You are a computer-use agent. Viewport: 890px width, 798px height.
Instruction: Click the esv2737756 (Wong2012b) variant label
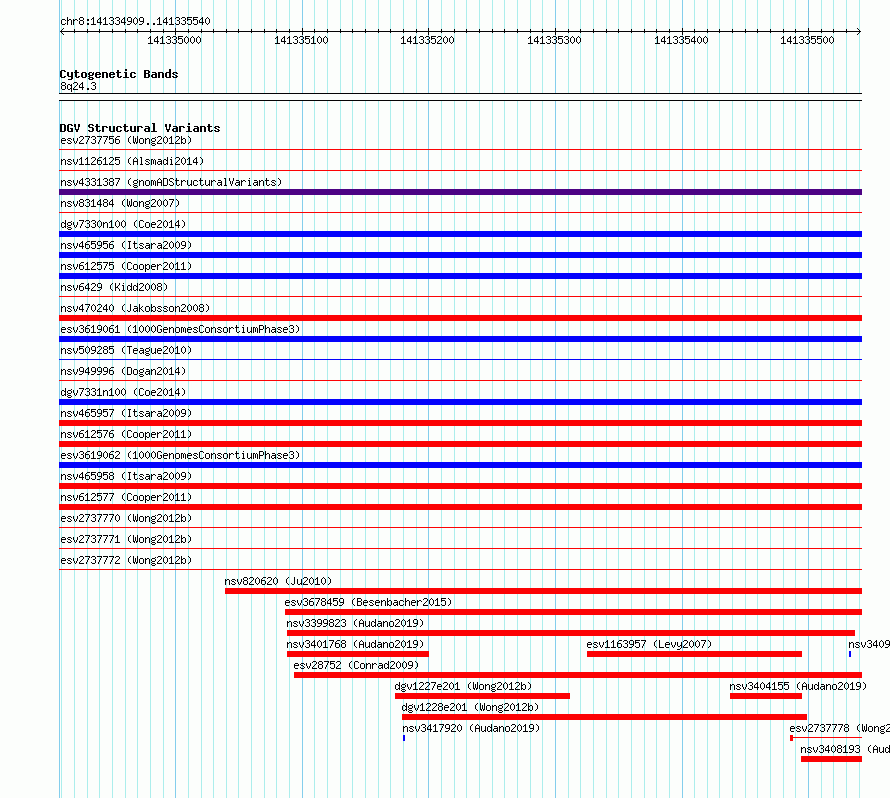pos(126,140)
